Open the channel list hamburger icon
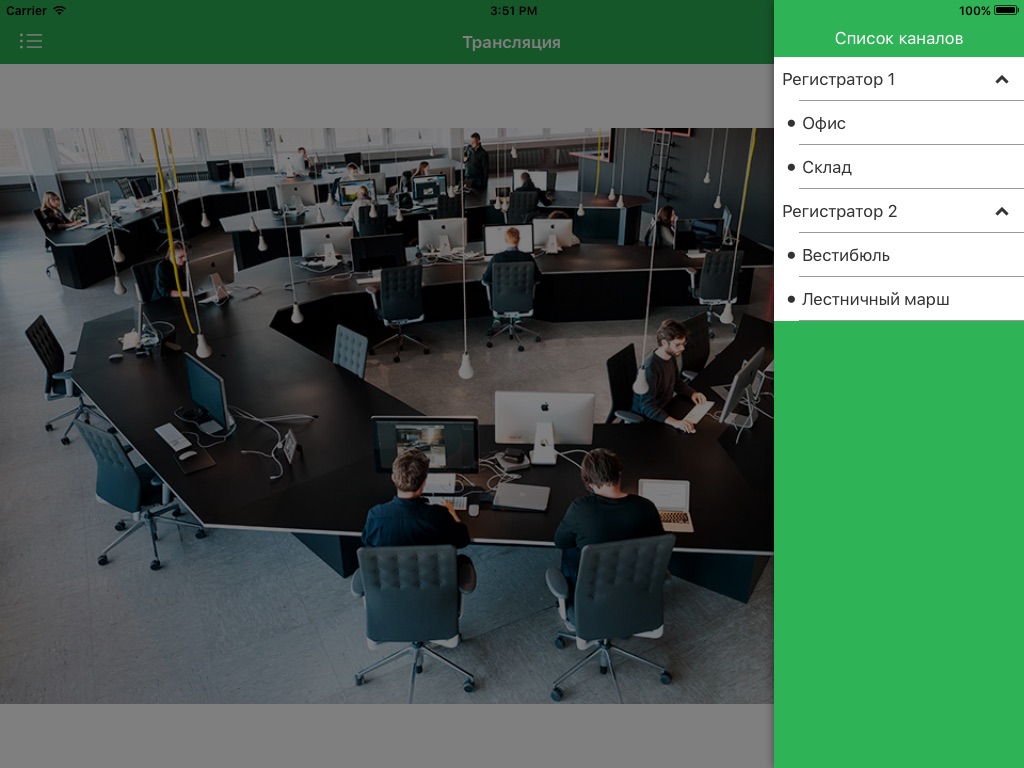The image size is (1024, 768). click(31, 41)
